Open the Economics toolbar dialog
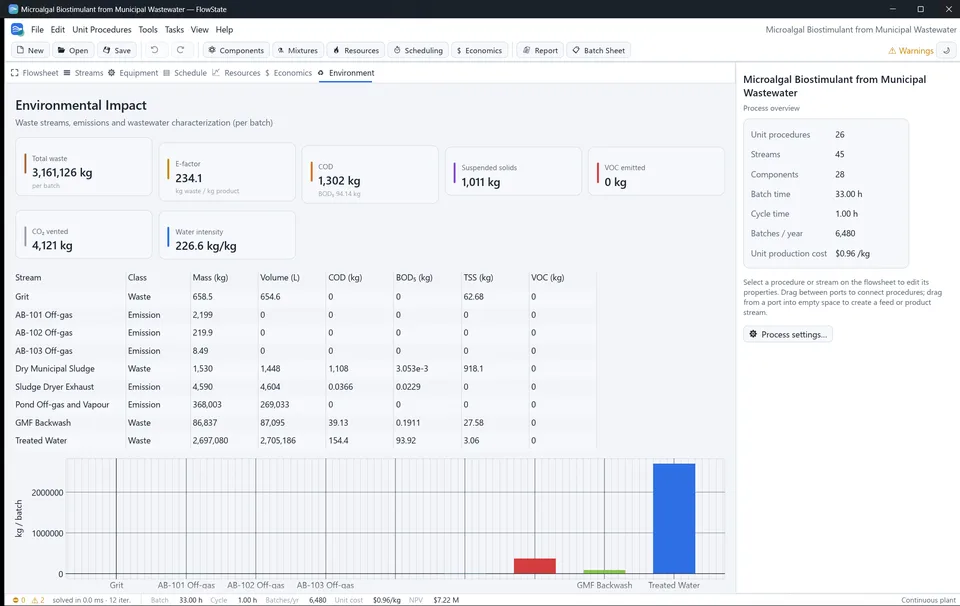This screenshot has width=960, height=606. pyautogui.click(x=479, y=50)
